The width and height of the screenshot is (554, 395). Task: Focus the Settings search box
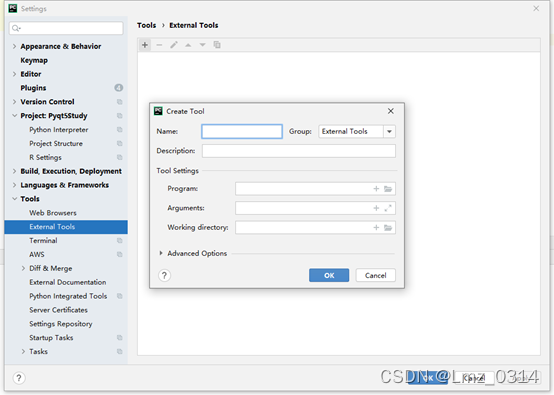66,28
